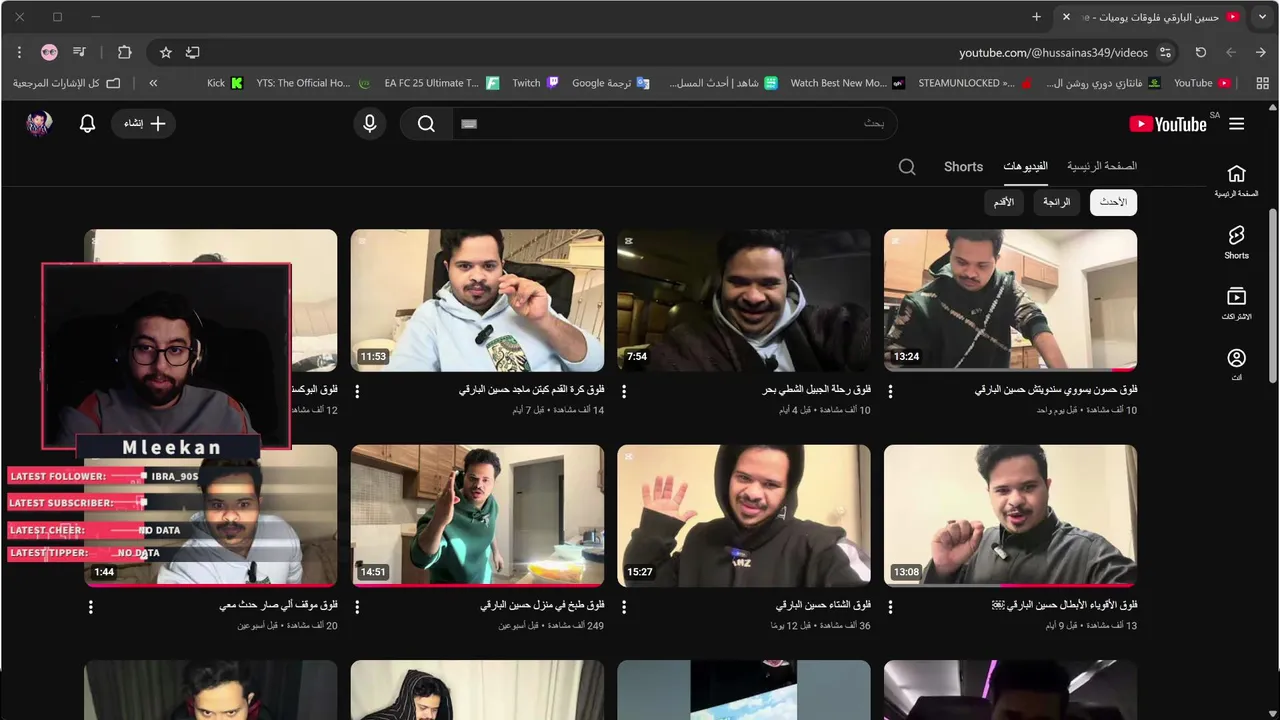The image size is (1280, 720).
Task: Open You page in sidebar
Action: coord(1237,364)
